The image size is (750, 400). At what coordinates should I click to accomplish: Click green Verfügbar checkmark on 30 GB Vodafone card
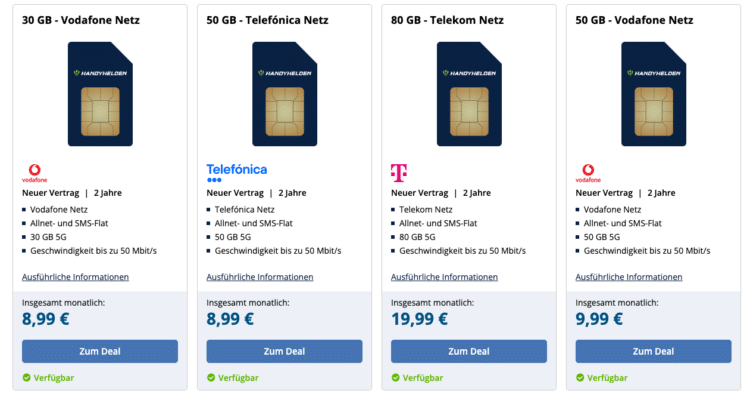coord(27,378)
